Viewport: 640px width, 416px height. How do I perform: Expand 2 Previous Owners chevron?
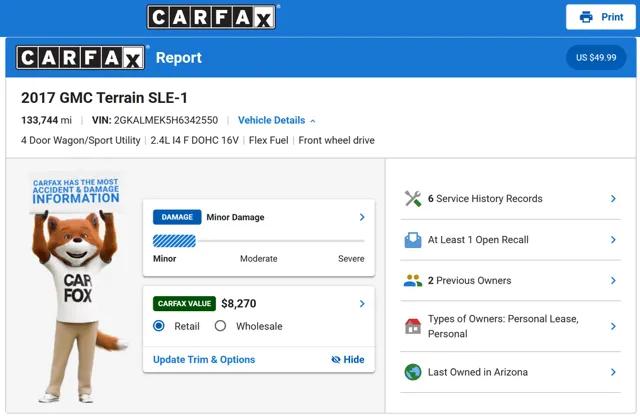point(613,281)
